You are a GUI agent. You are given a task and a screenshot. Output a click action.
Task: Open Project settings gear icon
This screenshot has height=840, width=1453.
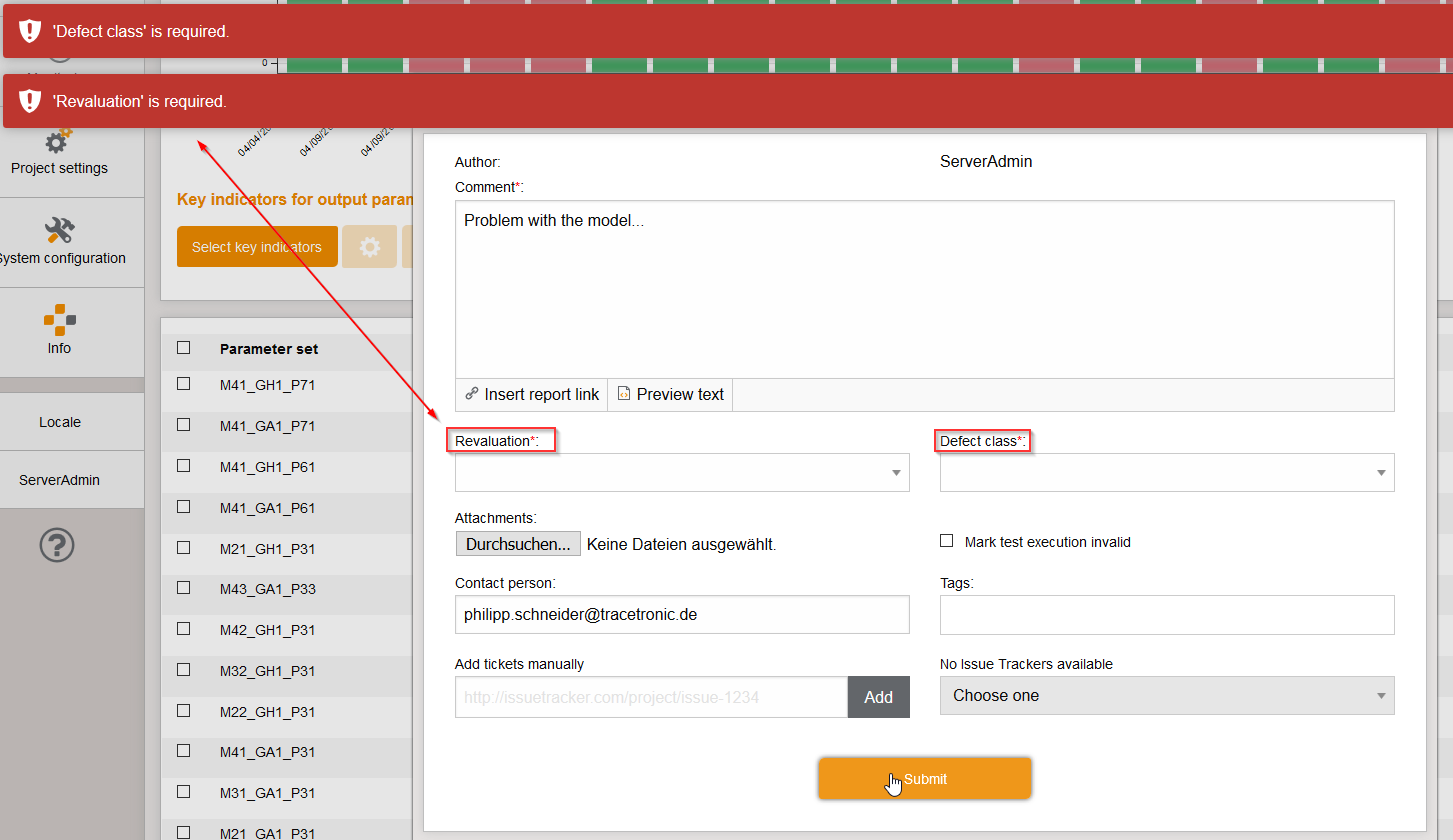pos(60,143)
